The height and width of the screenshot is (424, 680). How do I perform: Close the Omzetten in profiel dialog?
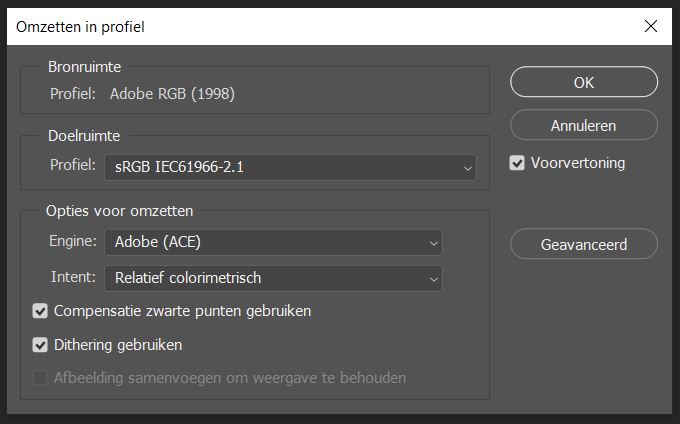[x=651, y=26]
